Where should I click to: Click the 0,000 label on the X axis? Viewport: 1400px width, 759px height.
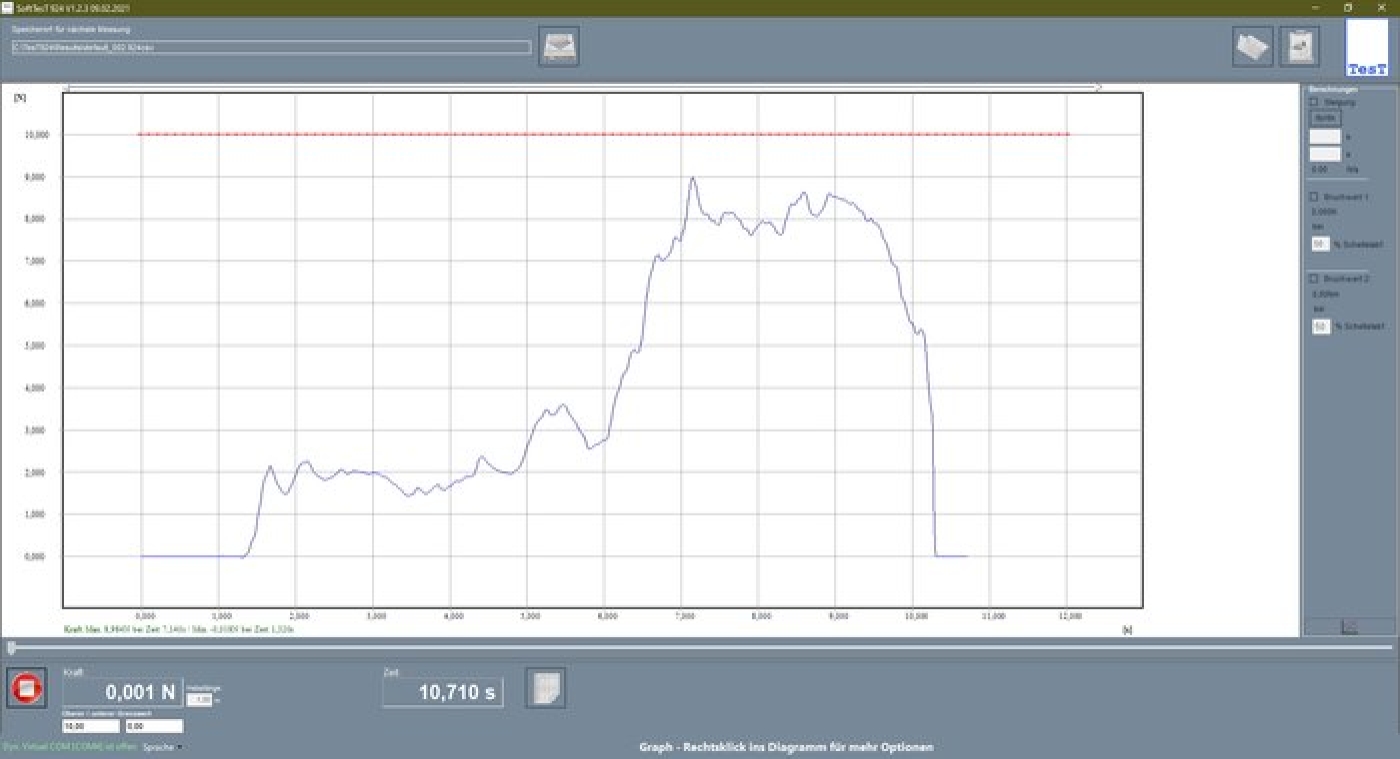(145, 617)
